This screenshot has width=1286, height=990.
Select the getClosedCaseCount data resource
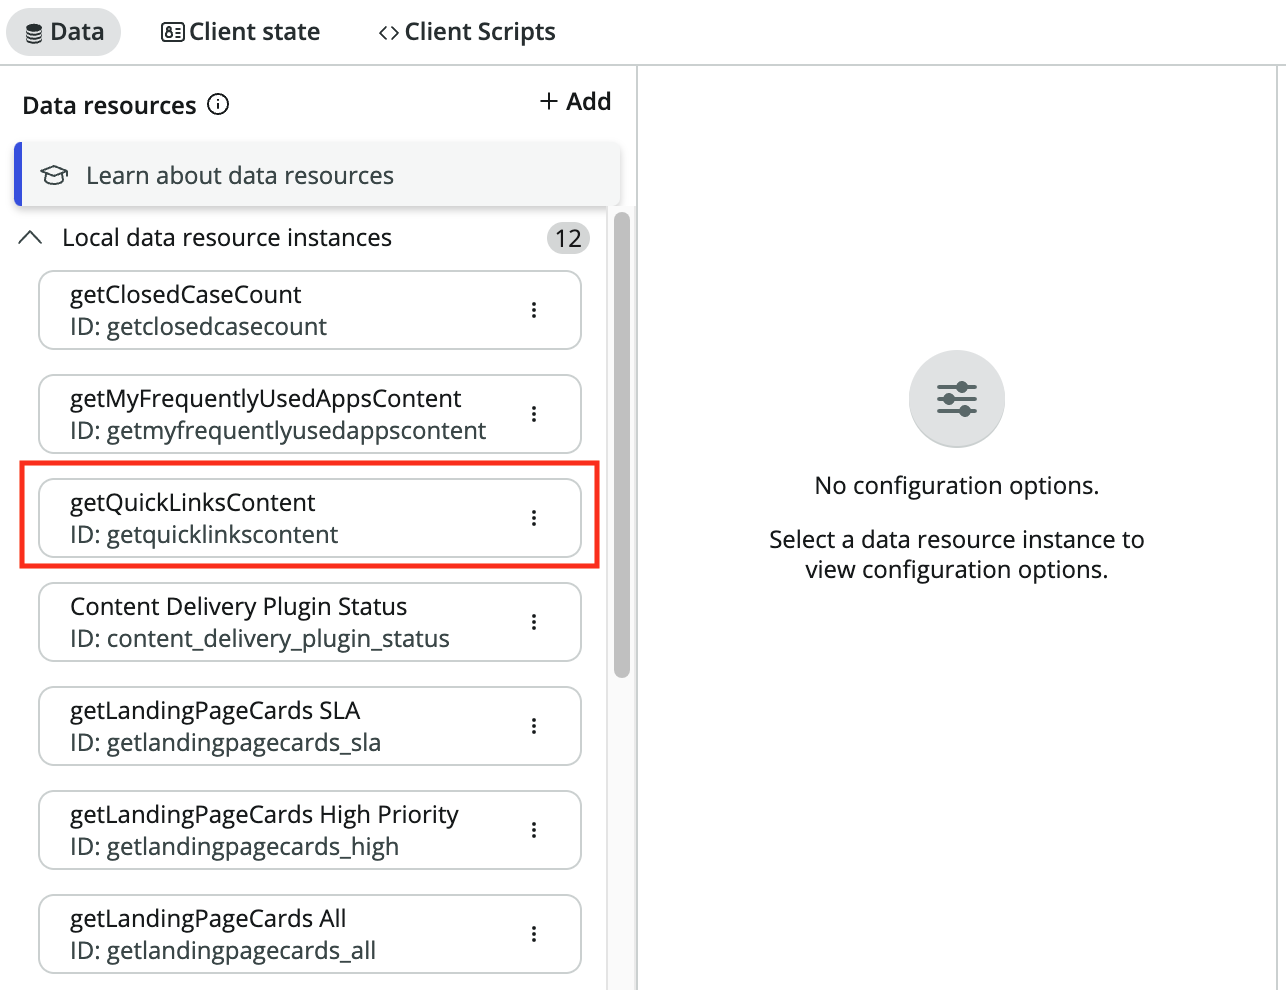(310, 310)
